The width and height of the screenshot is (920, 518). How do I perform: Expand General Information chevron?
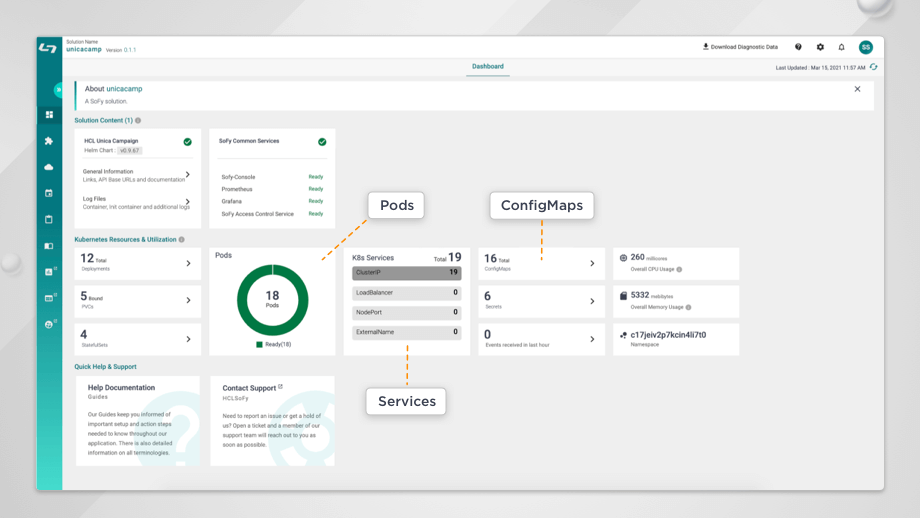coord(188,174)
